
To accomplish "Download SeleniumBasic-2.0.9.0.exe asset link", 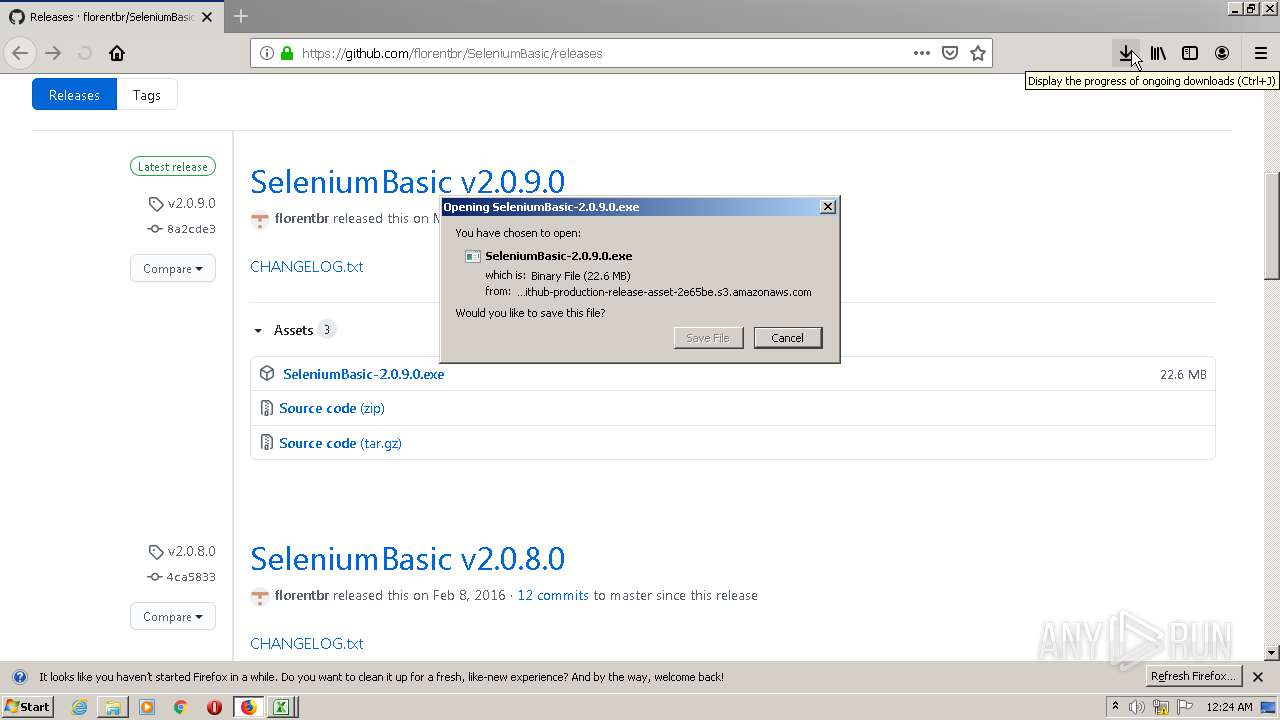I will click(363, 374).
